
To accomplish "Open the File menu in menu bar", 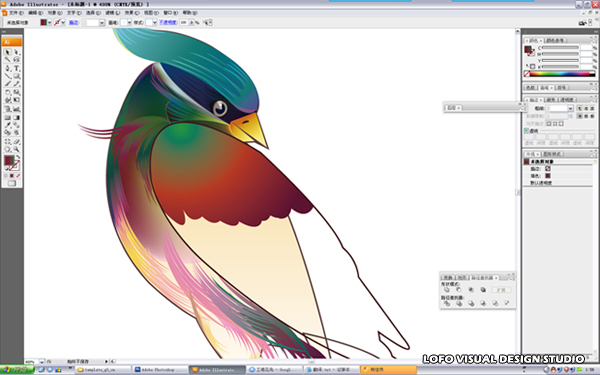I will coord(16,13).
